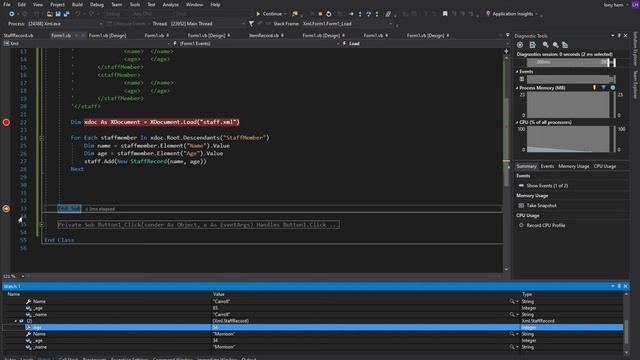640x360 pixels.
Task: Click the yellow marker icon in Process Memory header
Action: pyautogui.click(x=594, y=88)
